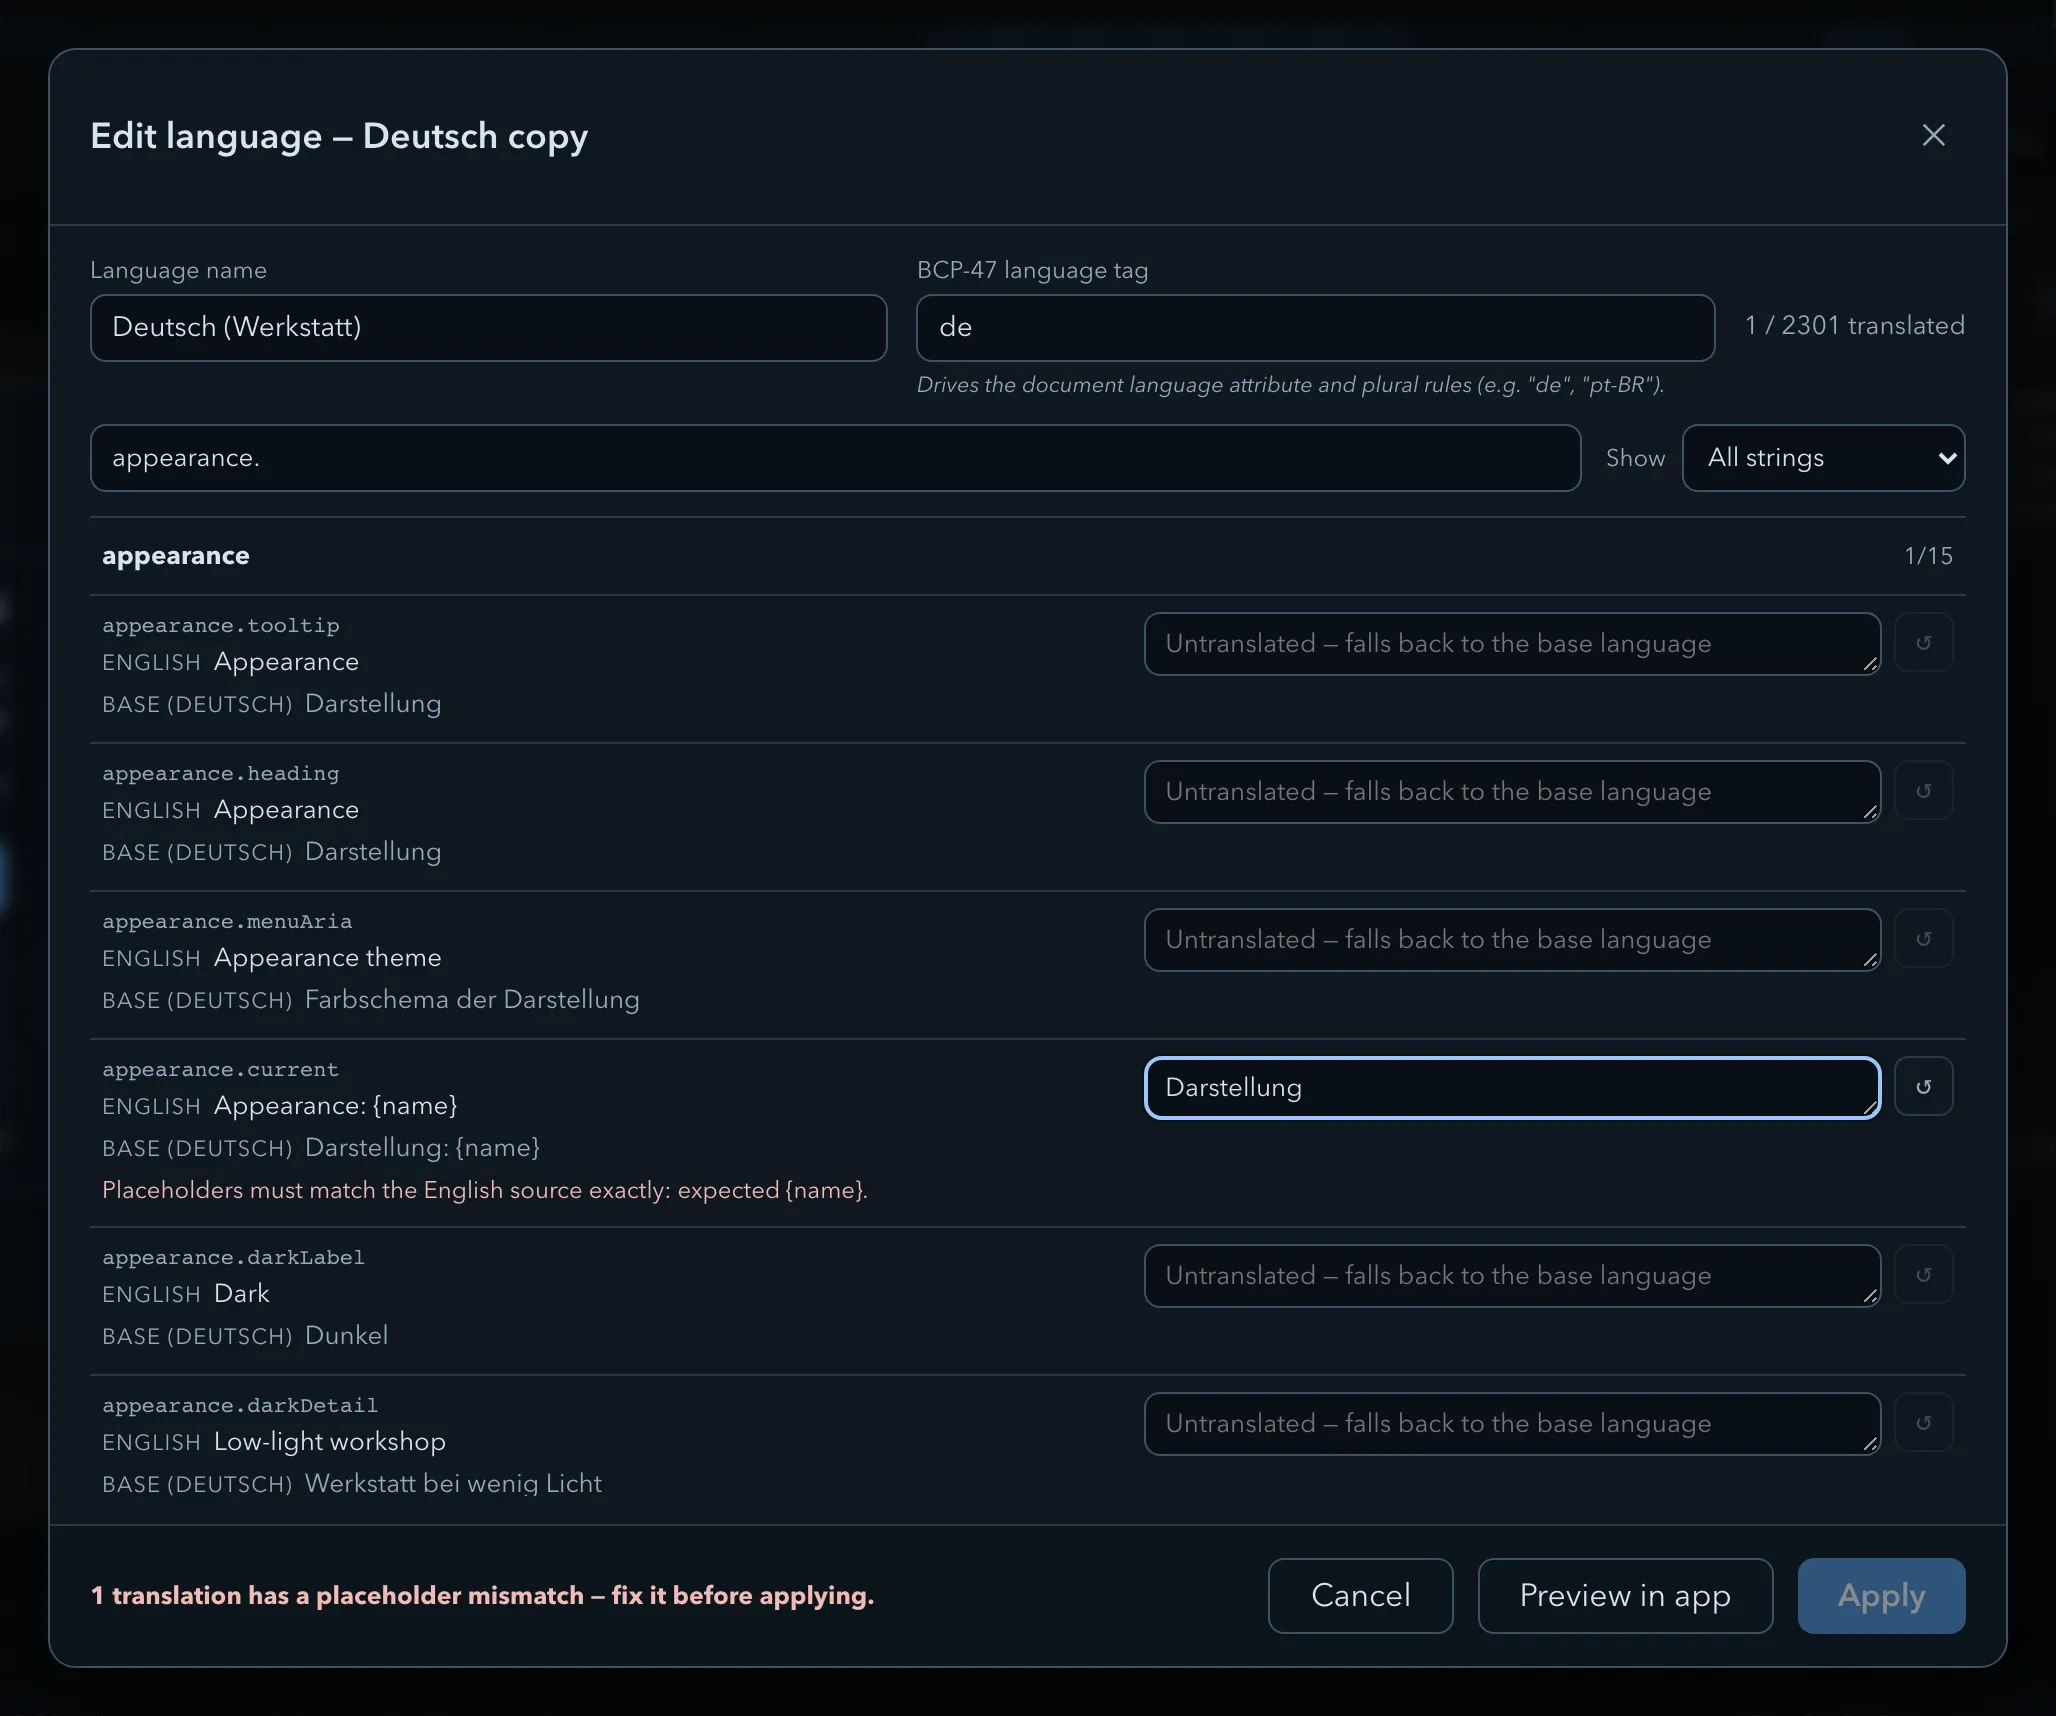The height and width of the screenshot is (1716, 2056).
Task: Reset the appearance.tooltip translation
Action: tap(1923, 643)
